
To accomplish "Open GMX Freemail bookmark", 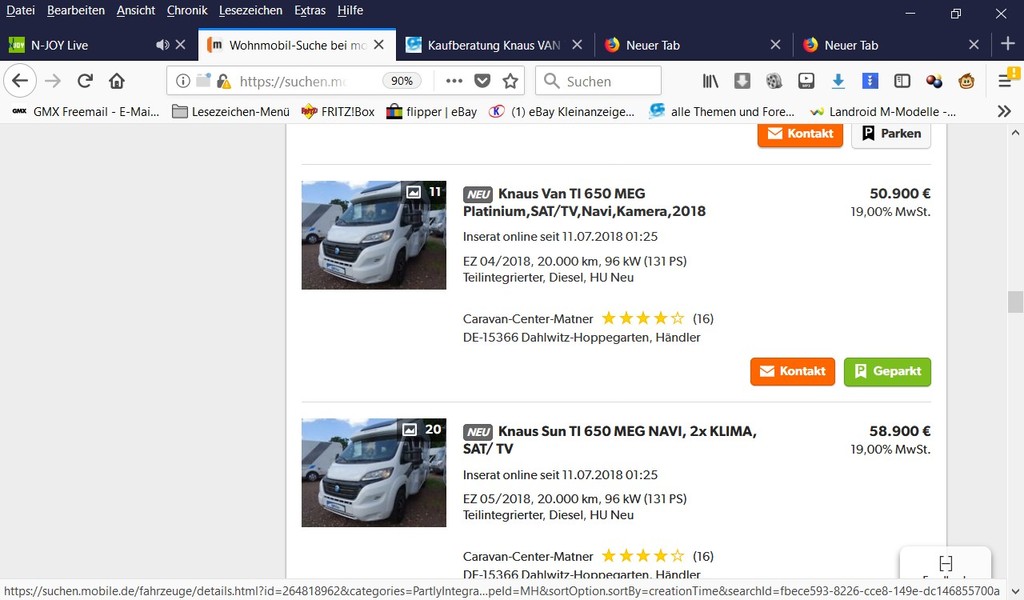I will coord(86,112).
